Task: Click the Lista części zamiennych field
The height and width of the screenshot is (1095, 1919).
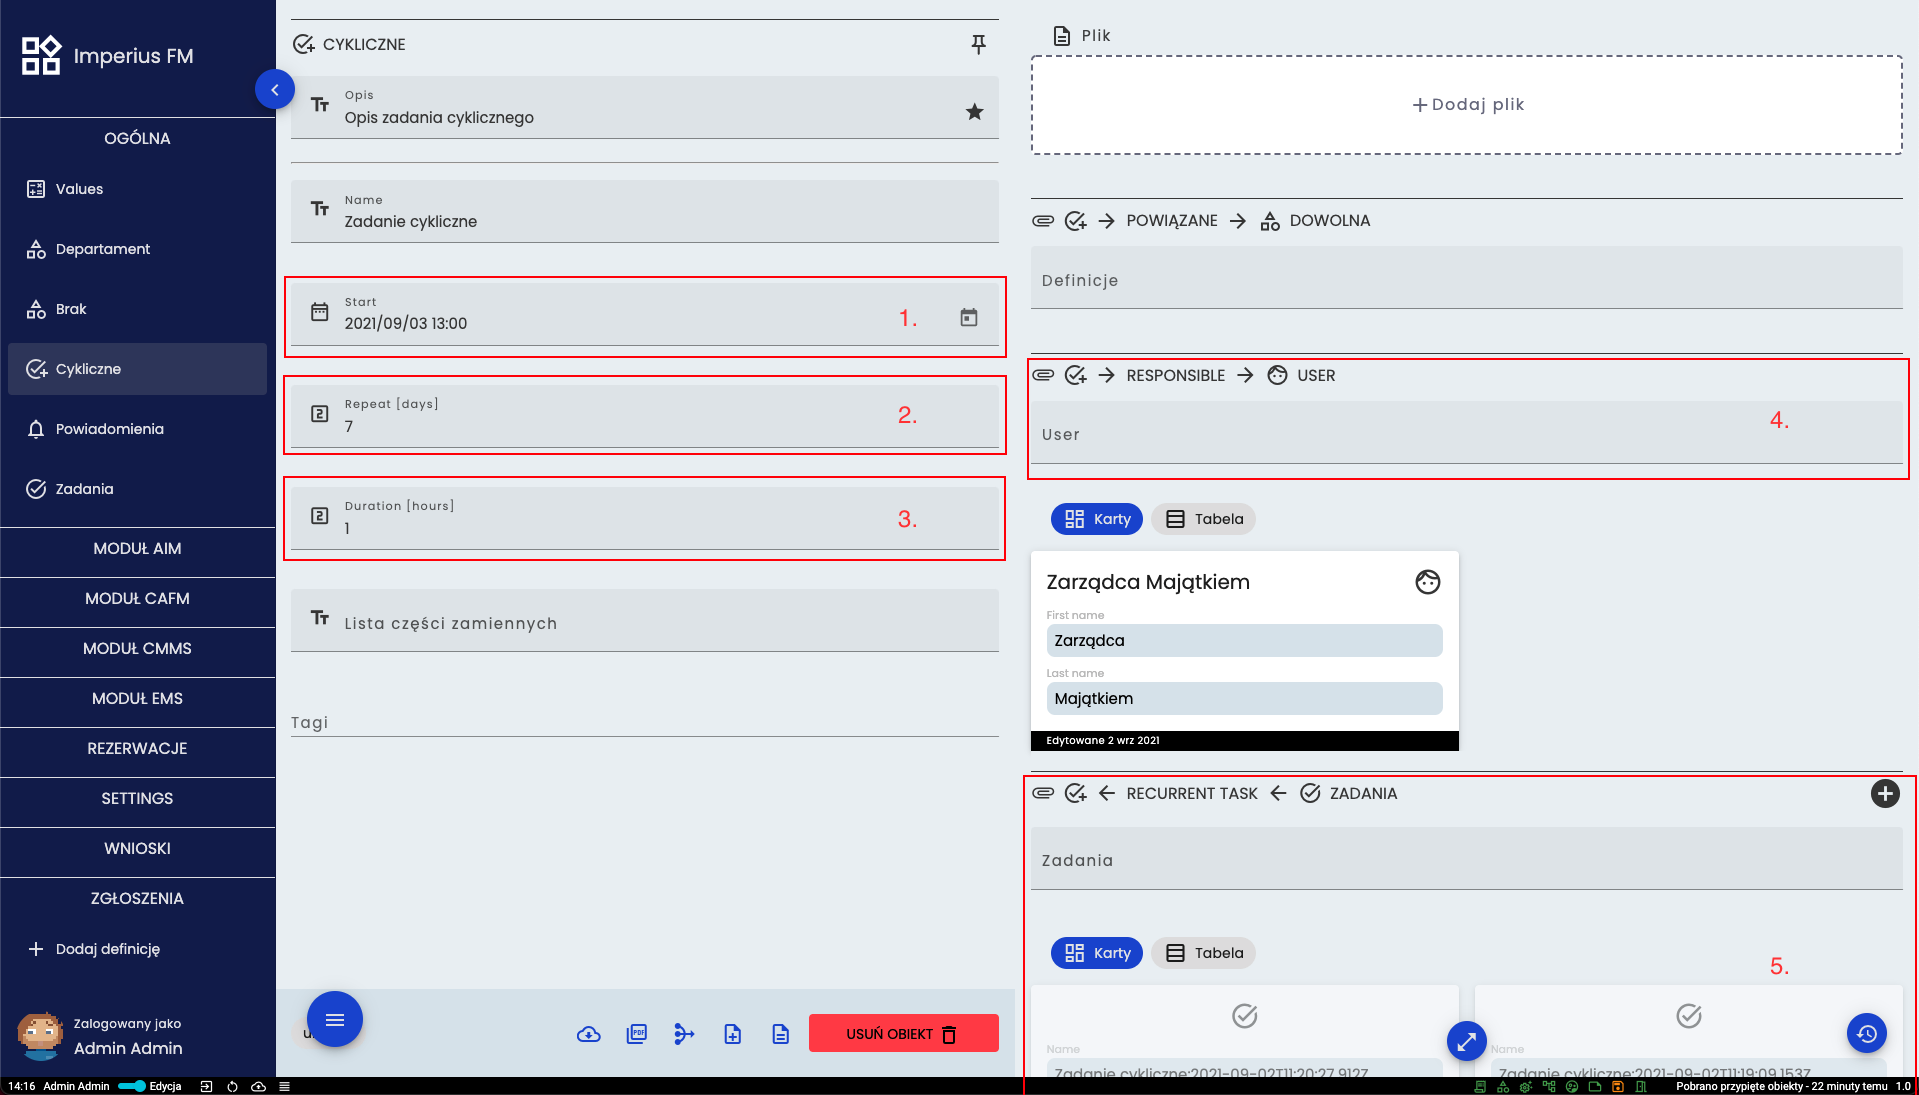Action: 644,621
